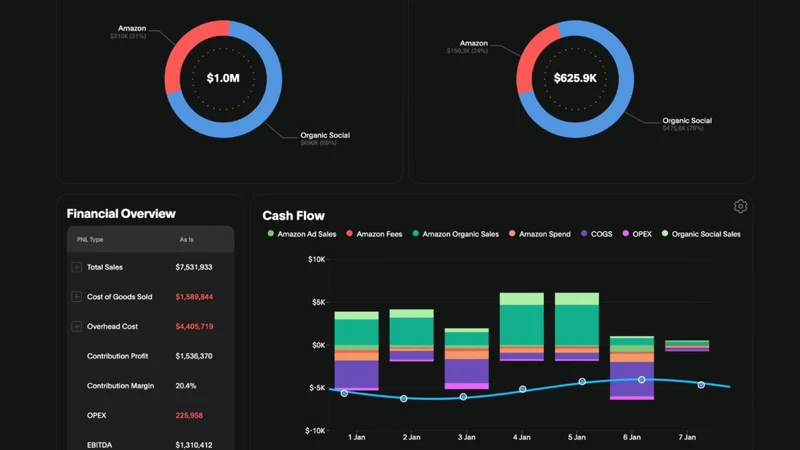
Task: Toggle Amazon Organic Sales legend item
Action: 455,234
